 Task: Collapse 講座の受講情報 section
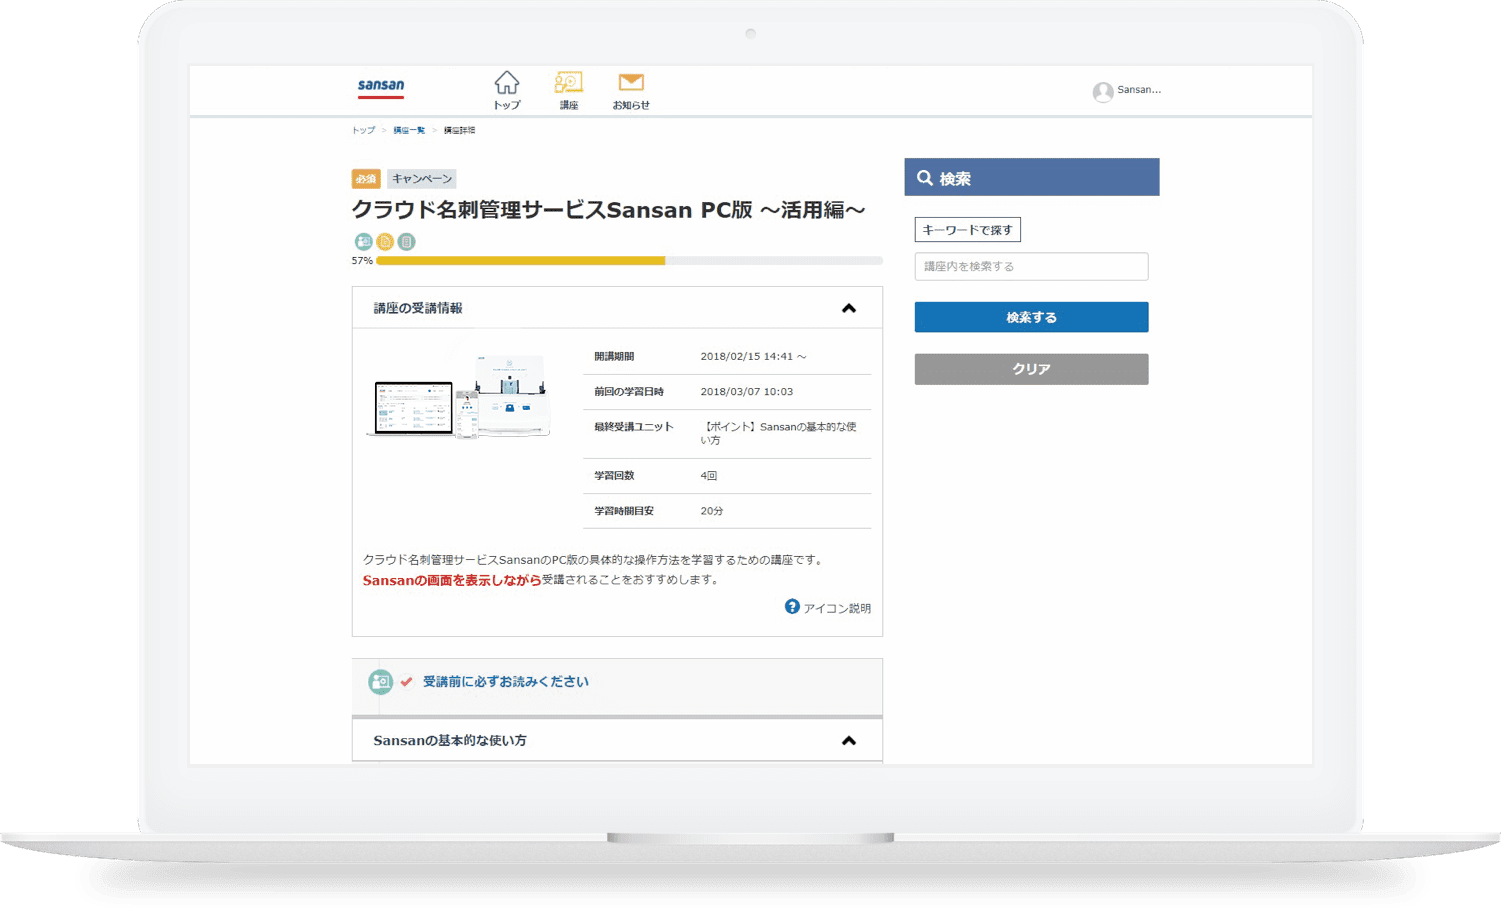point(848,308)
